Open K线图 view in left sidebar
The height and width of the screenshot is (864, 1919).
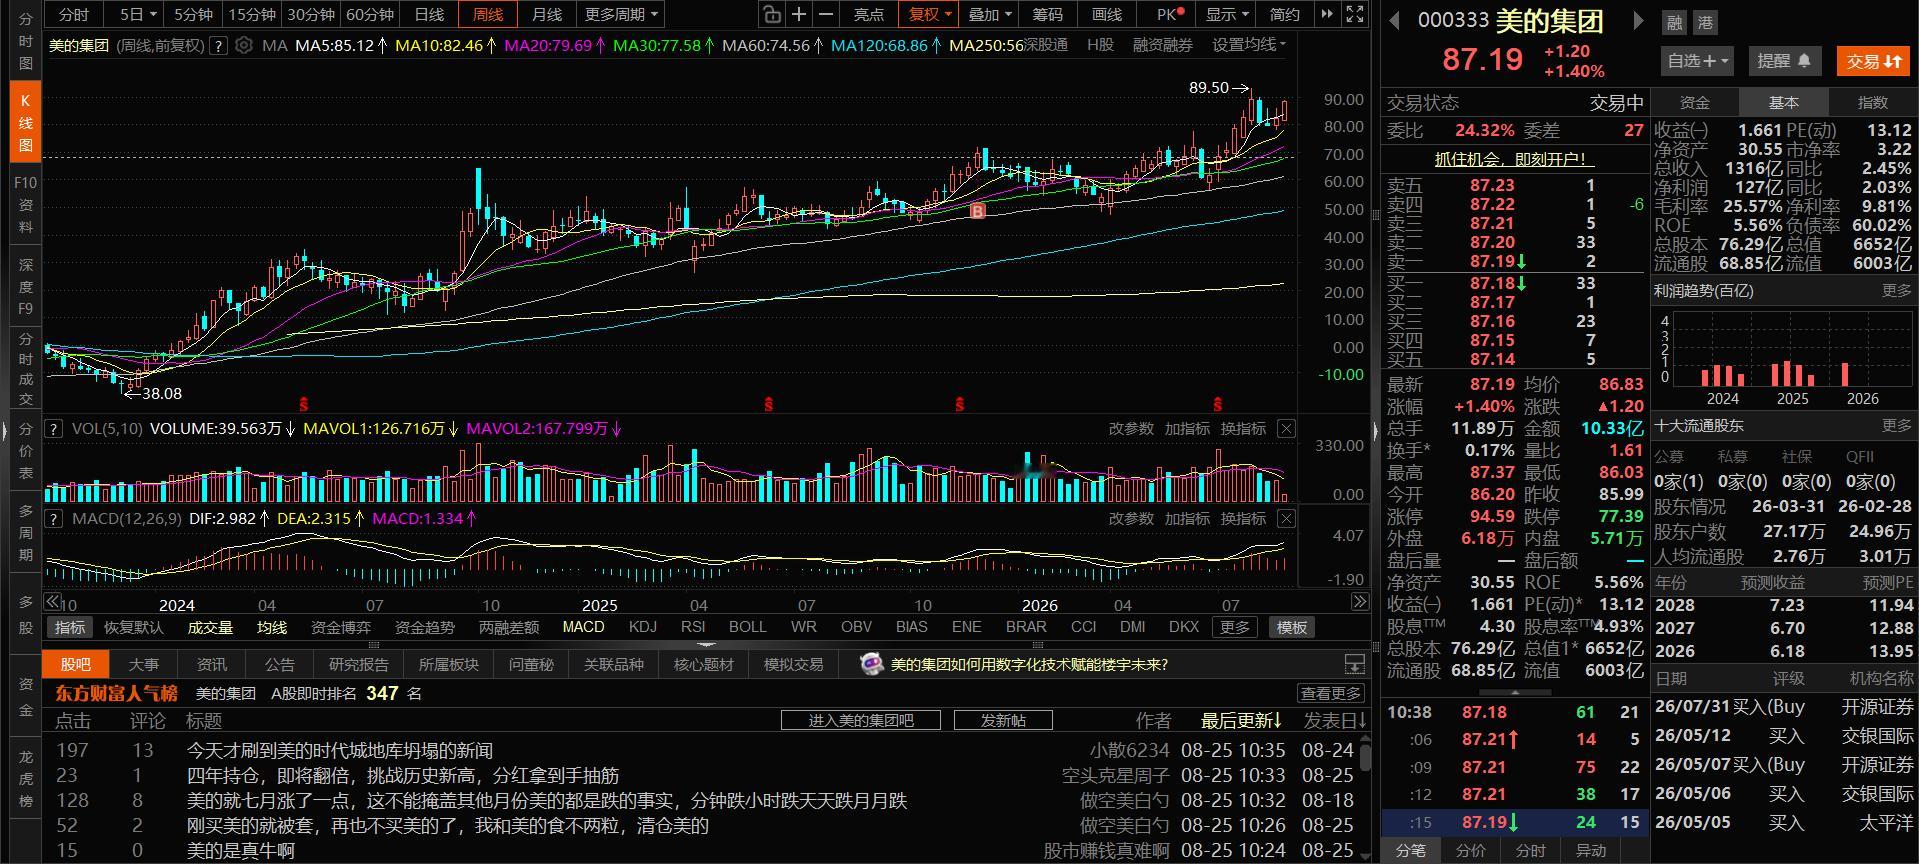[x=26, y=123]
